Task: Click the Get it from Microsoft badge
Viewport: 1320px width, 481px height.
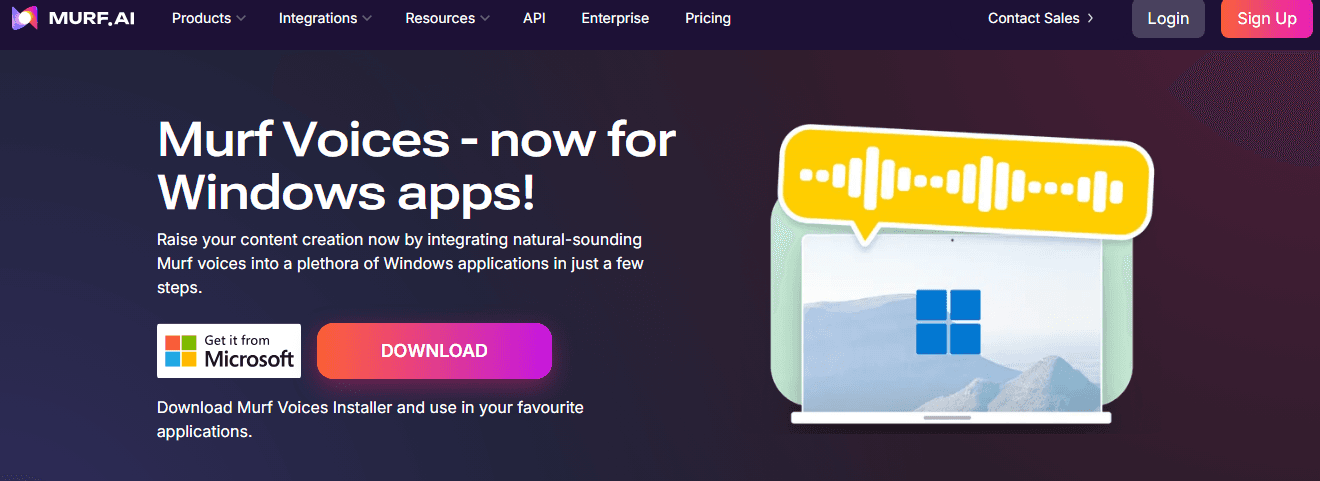Action: (x=229, y=351)
